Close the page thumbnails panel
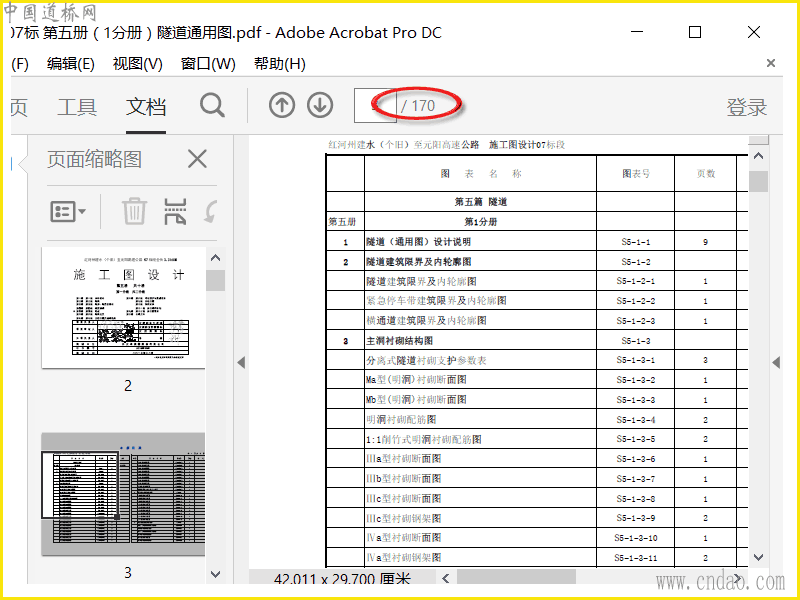800x600 pixels. [x=197, y=159]
